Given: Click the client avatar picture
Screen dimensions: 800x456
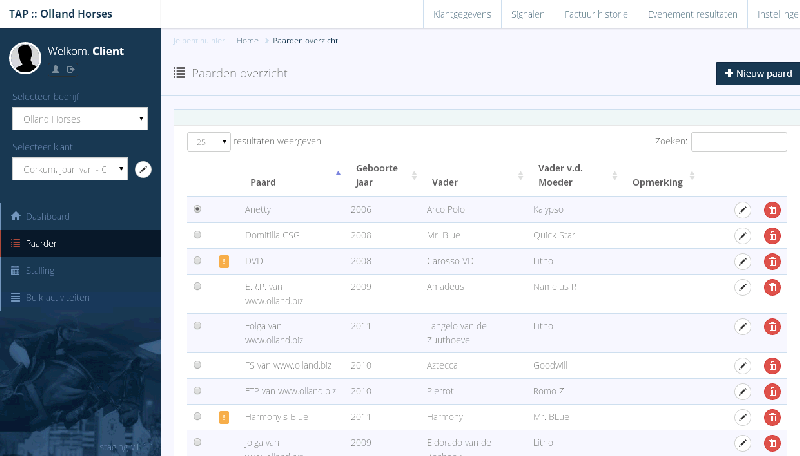Looking at the screenshot, I should (25, 58).
